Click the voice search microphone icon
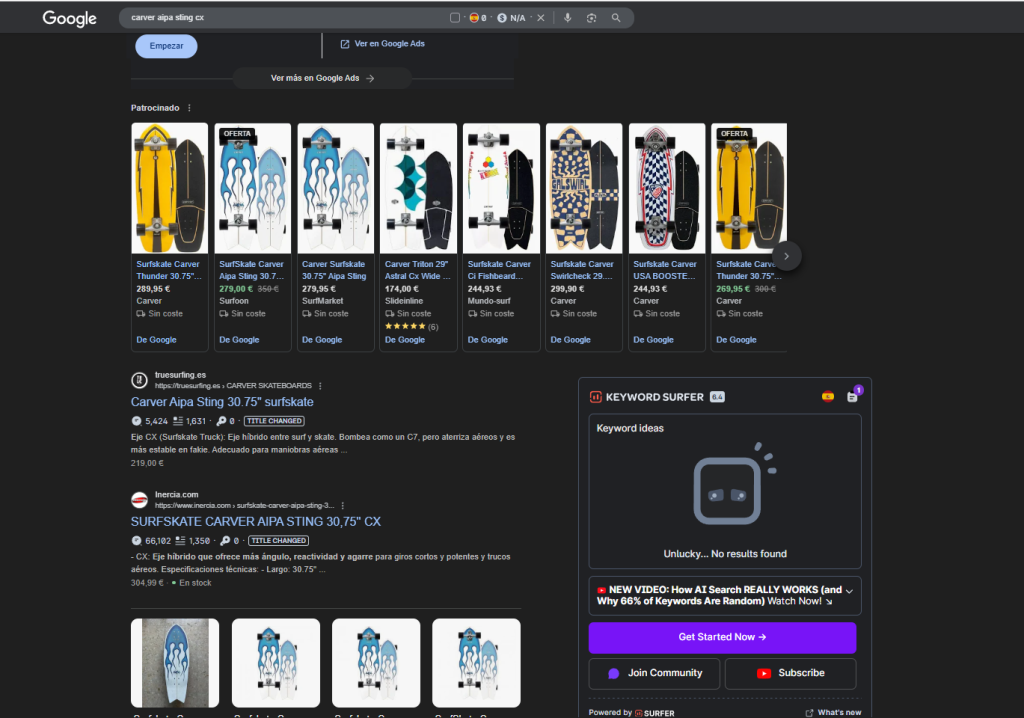Viewport: 1024px width, 718px height. click(567, 18)
